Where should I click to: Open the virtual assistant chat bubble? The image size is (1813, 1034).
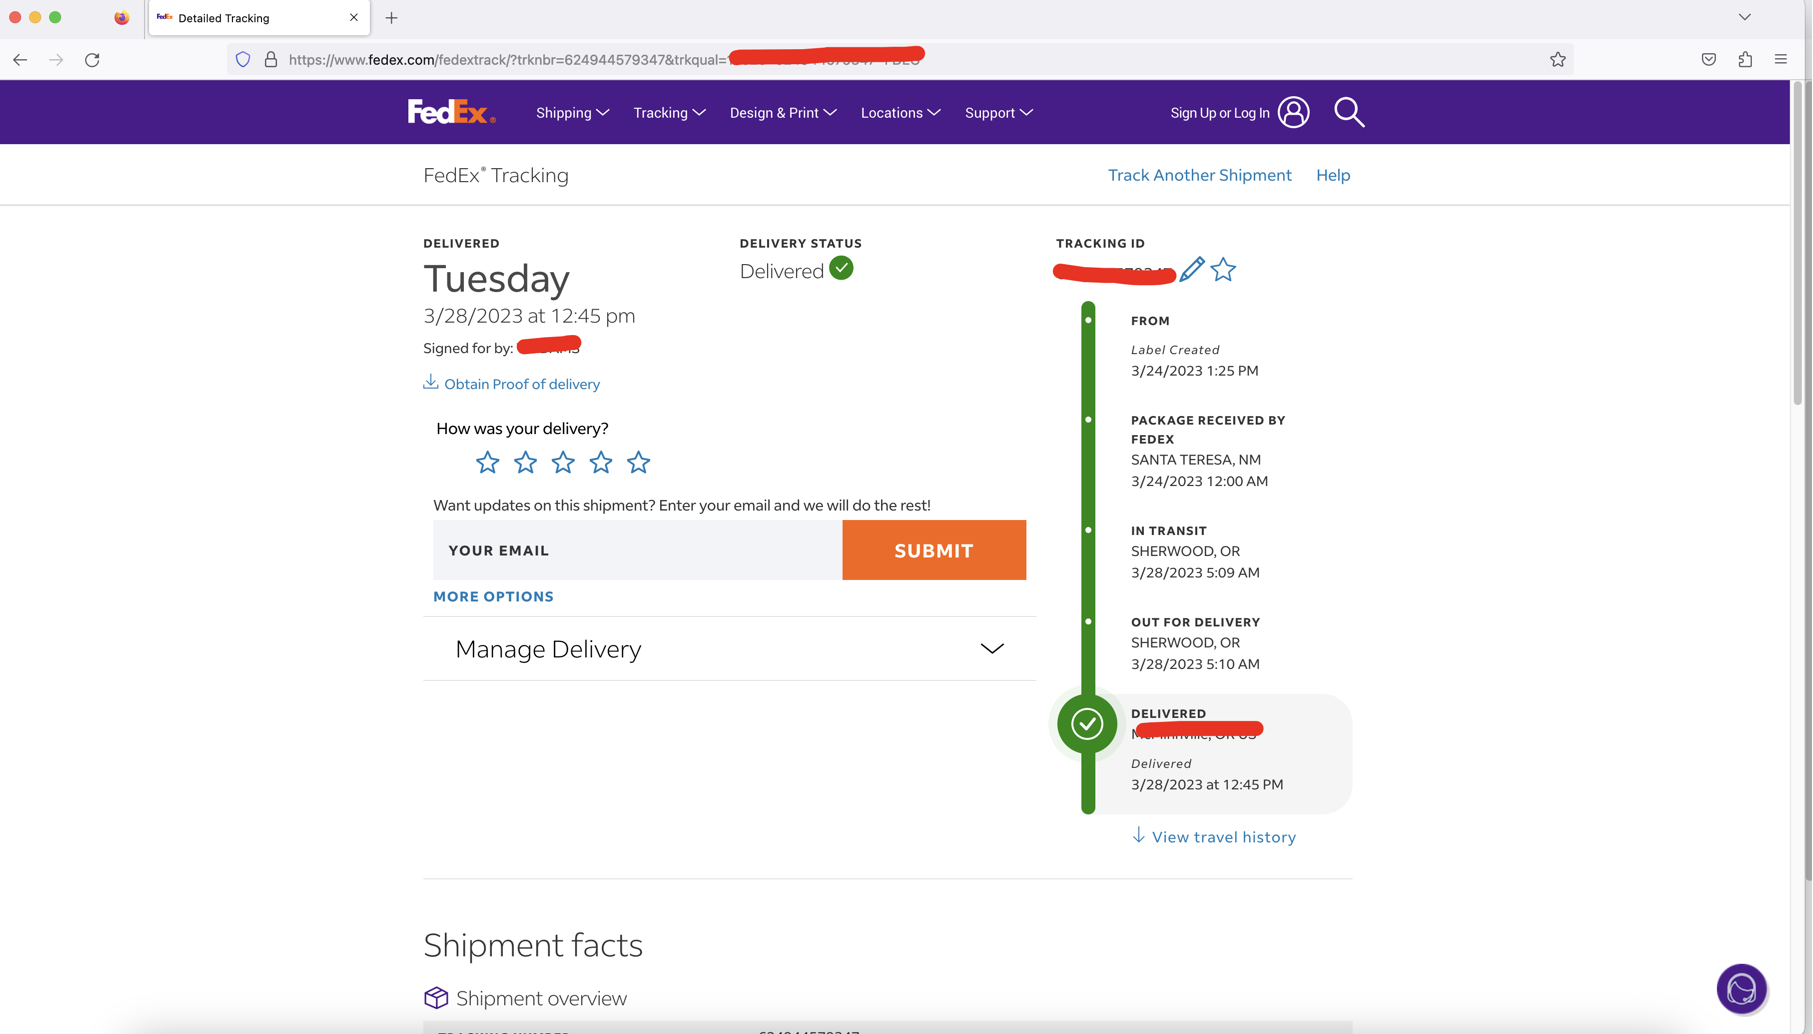pyautogui.click(x=1742, y=989)
